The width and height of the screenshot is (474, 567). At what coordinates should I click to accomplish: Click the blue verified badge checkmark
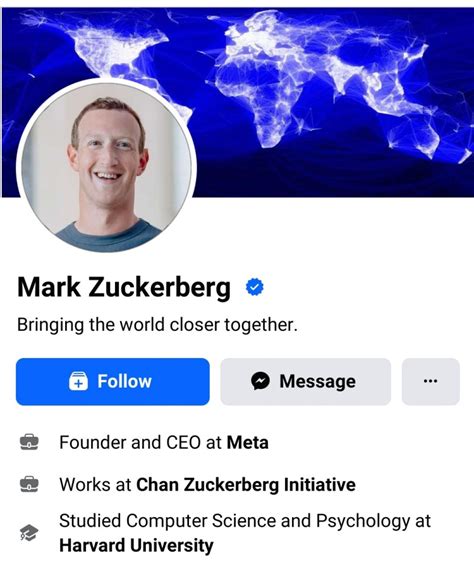coord(255,287)
